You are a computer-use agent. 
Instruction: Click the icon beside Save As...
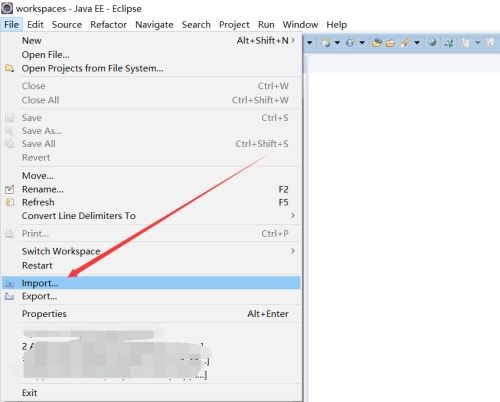click(9, 131)
